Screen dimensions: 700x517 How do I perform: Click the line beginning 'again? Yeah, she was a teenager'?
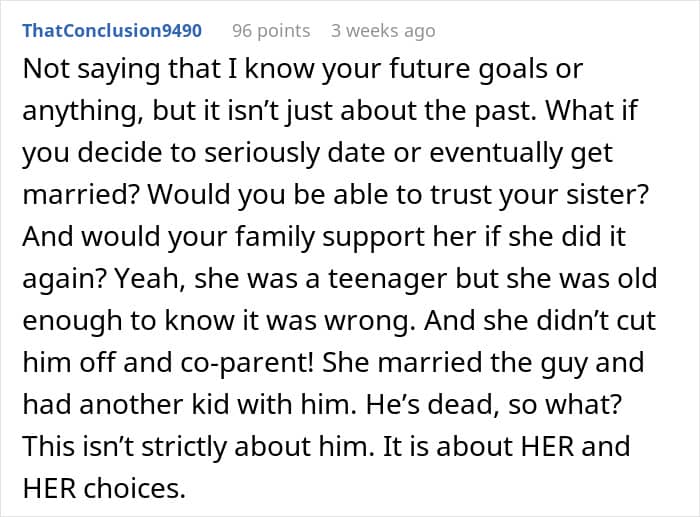[340, 279]
